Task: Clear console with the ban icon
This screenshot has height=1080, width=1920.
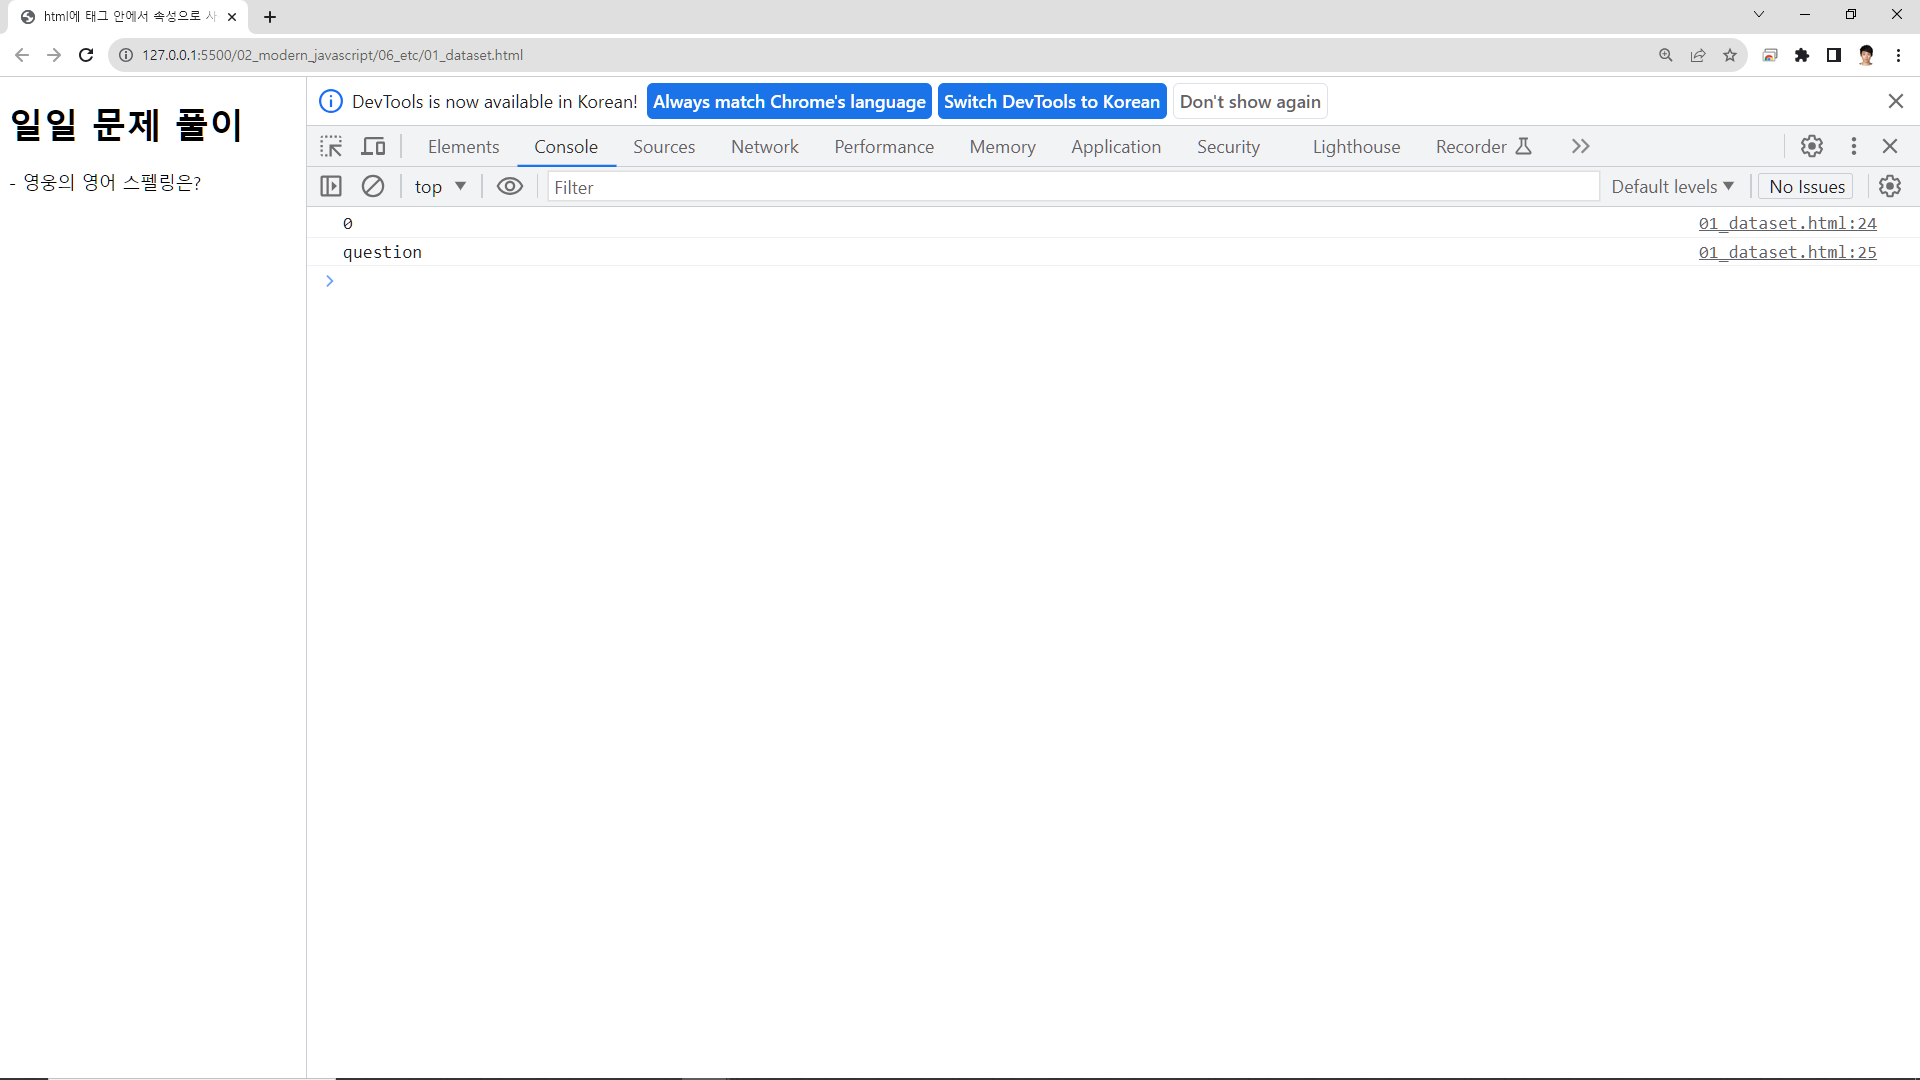Action: coord(373,187)
